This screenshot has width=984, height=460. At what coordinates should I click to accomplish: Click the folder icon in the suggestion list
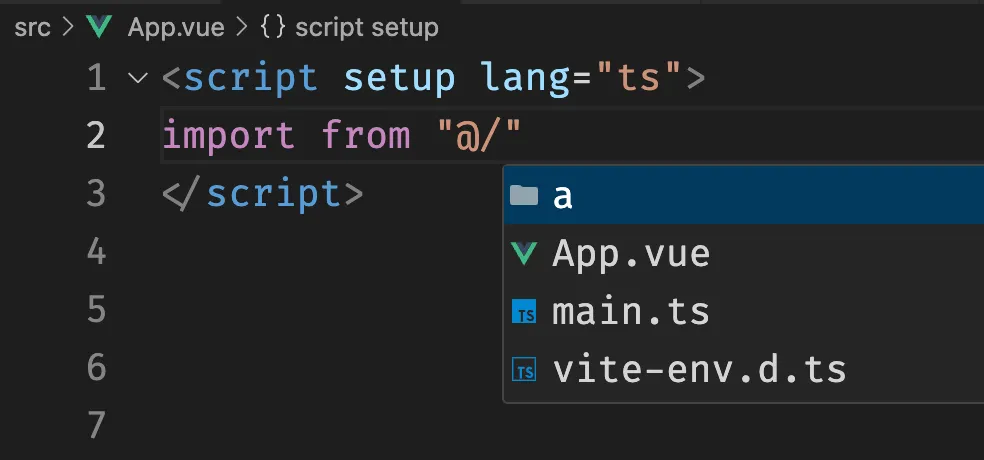click(524, 196)
